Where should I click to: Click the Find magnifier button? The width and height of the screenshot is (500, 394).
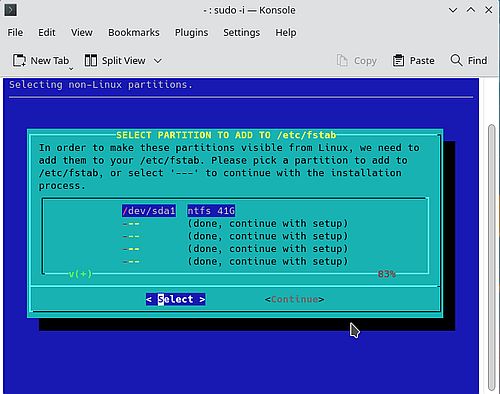pos(469,61)
